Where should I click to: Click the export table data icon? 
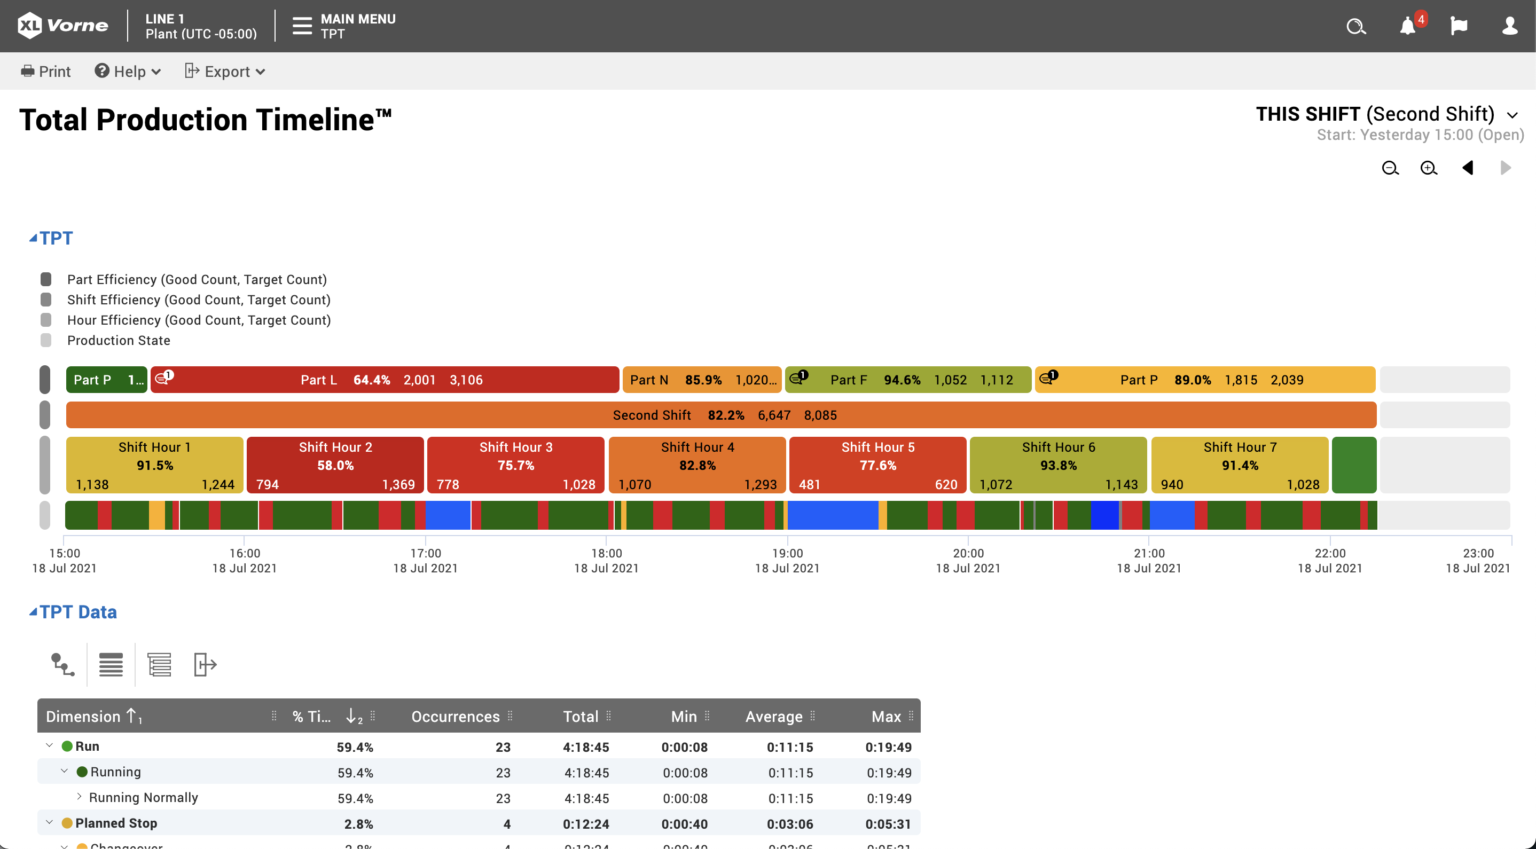tap(205, 664)
